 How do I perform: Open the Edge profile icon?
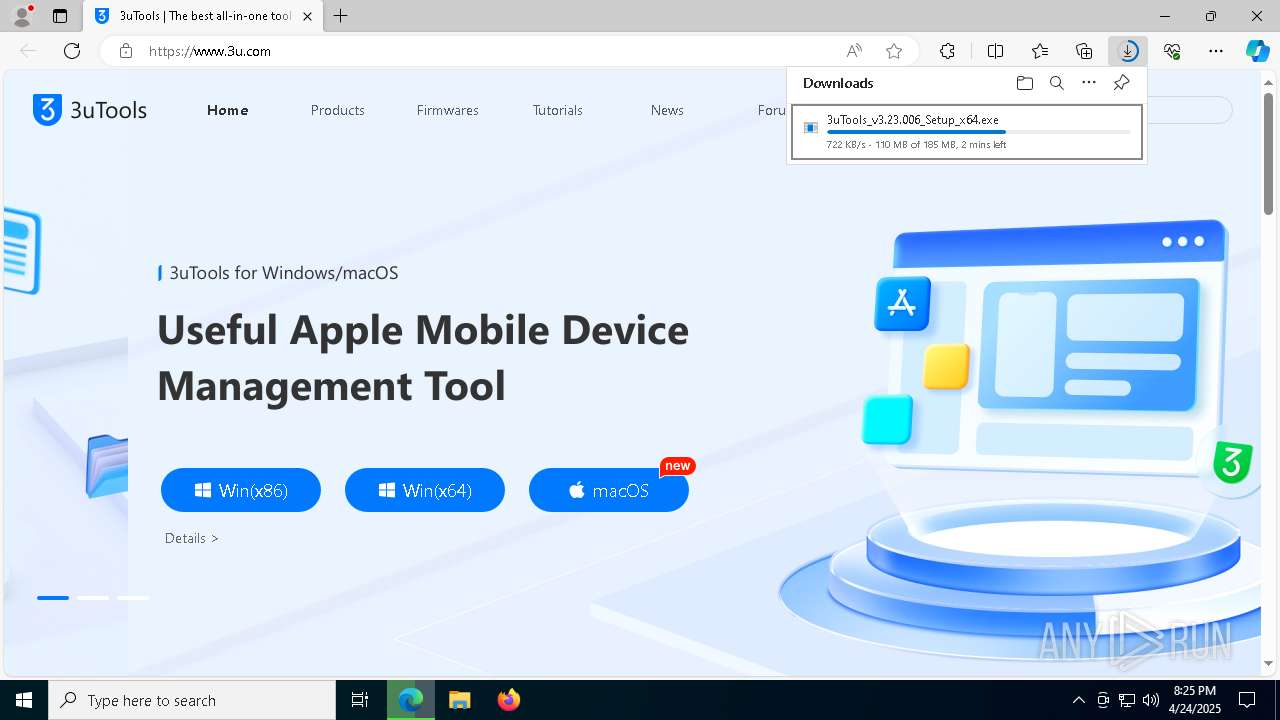(22, 16)
